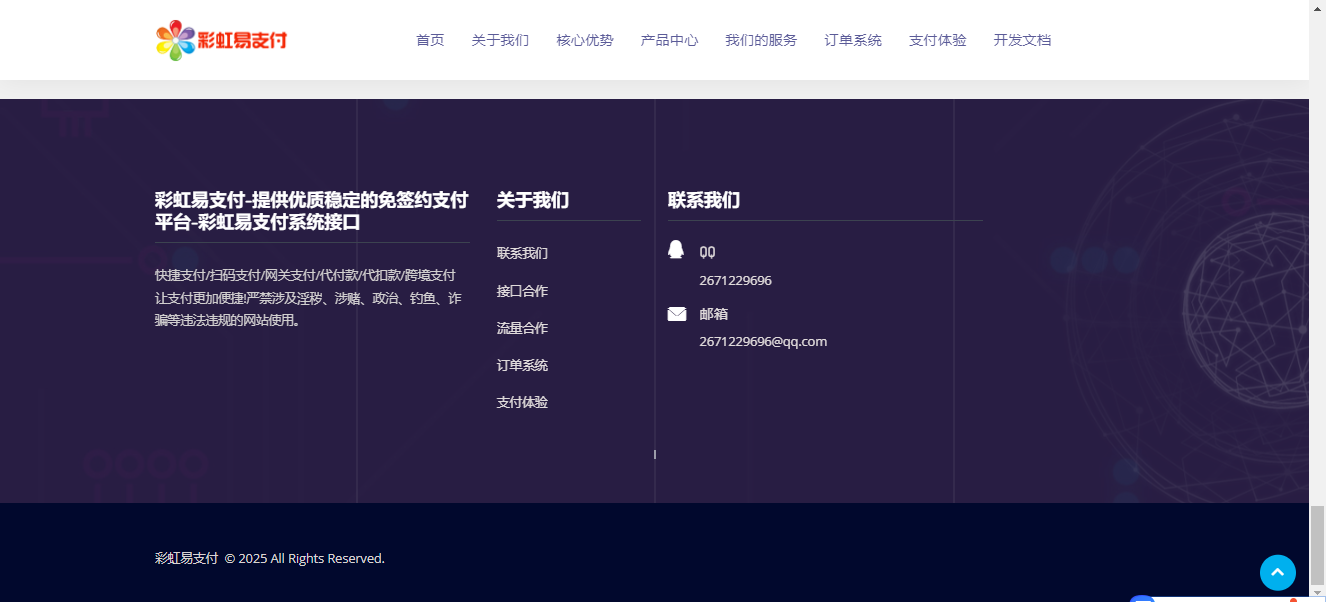Screen dimensions: 1326x602
Task: Open the 关于我们 nav item
Action: 500,40
